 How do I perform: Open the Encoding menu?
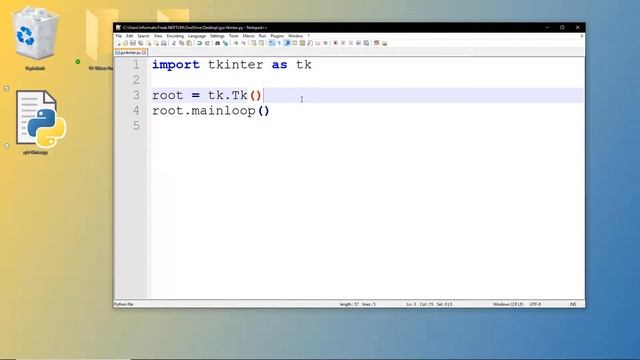tap(175, 36)
